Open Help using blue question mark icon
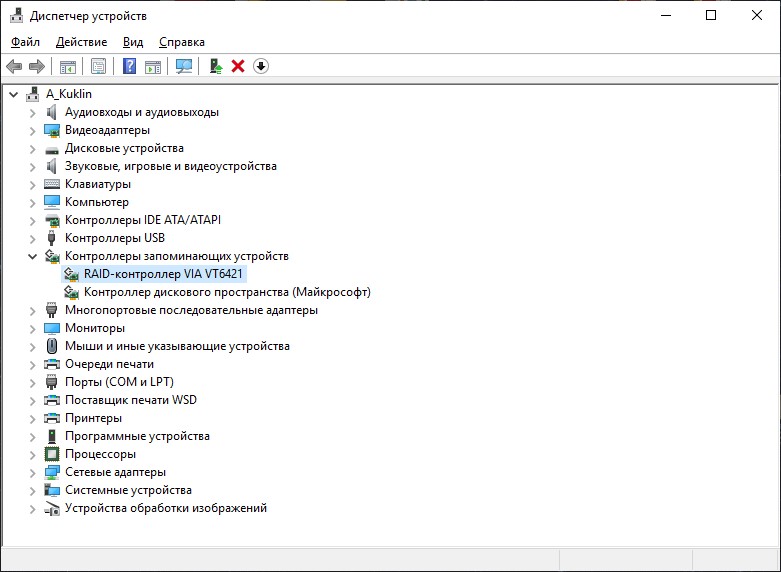Screen dimensions: 781x572 130,66
